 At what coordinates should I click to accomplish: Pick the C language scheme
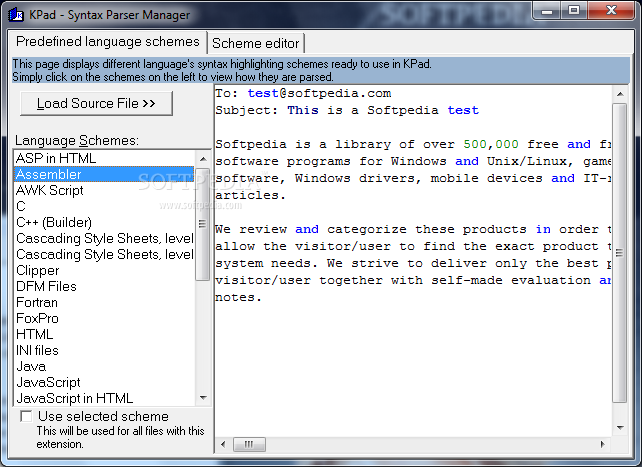click(x=104, y=206)
